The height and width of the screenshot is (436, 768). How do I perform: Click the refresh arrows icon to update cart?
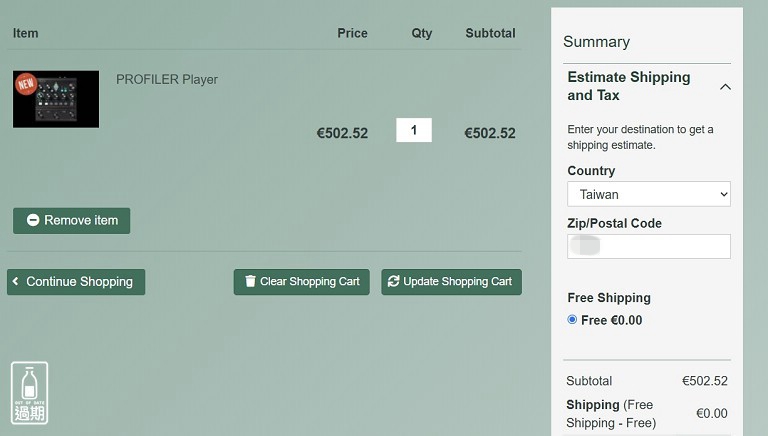(x=393, y=282)
